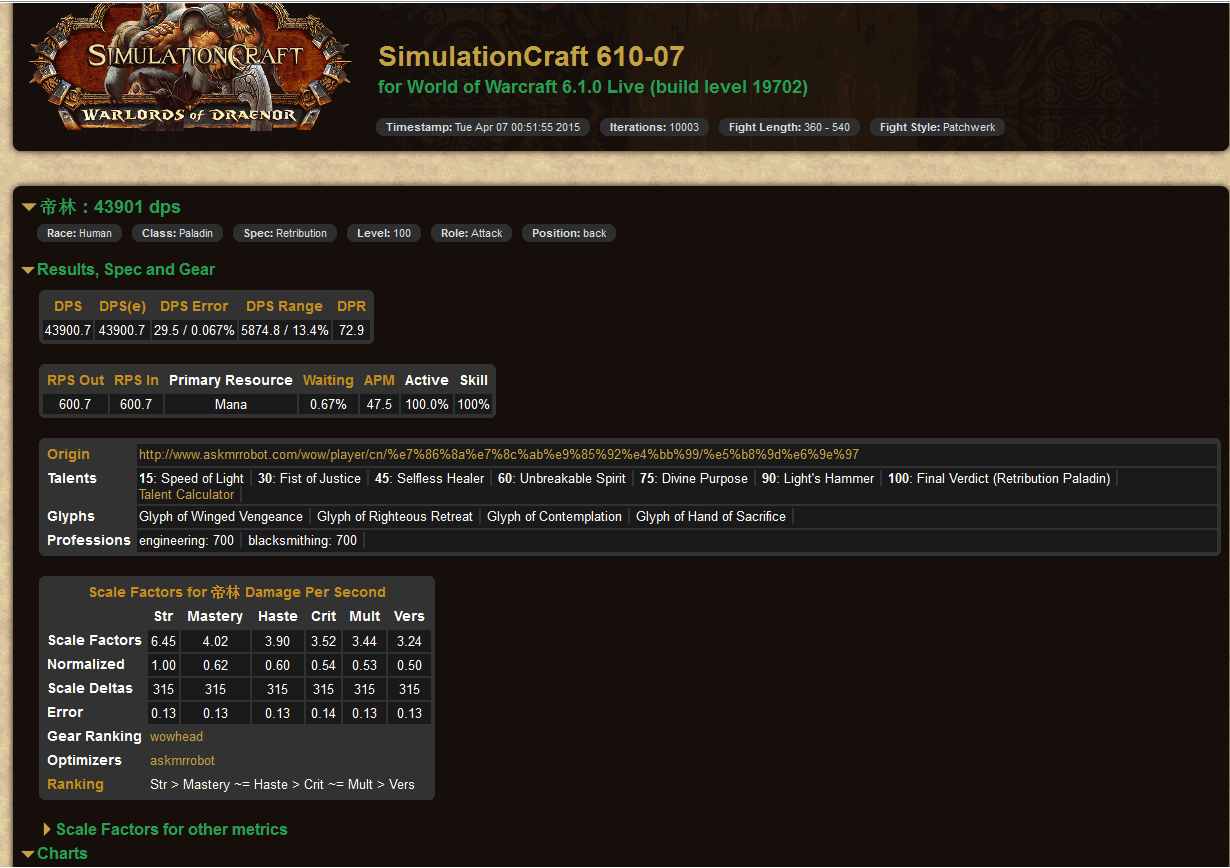Screen dimensions: 1230x868
Task: Click the Waiting column header
Action: pyautogui.click(x=328, y=380)
